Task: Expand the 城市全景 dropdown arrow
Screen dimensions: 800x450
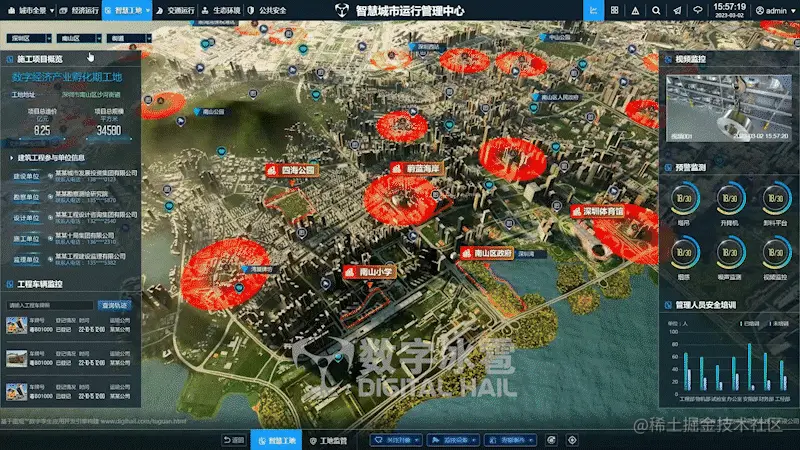Action: [52, 11]
